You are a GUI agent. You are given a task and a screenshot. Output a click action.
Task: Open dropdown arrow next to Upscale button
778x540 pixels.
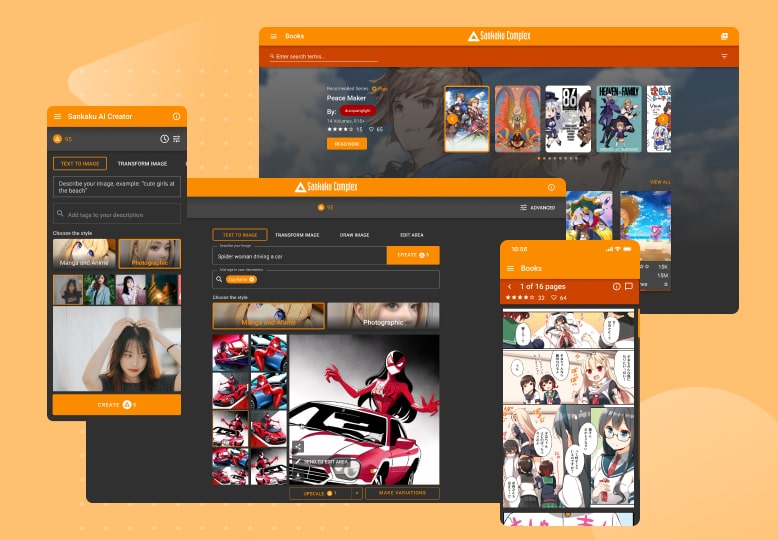click(357, 493)
